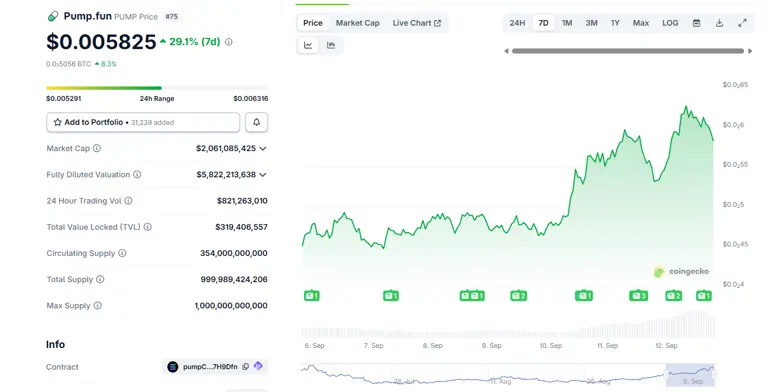Click the Pump.fun pill logo icon
The image size is (768, 392).
[x=52, y=17]
